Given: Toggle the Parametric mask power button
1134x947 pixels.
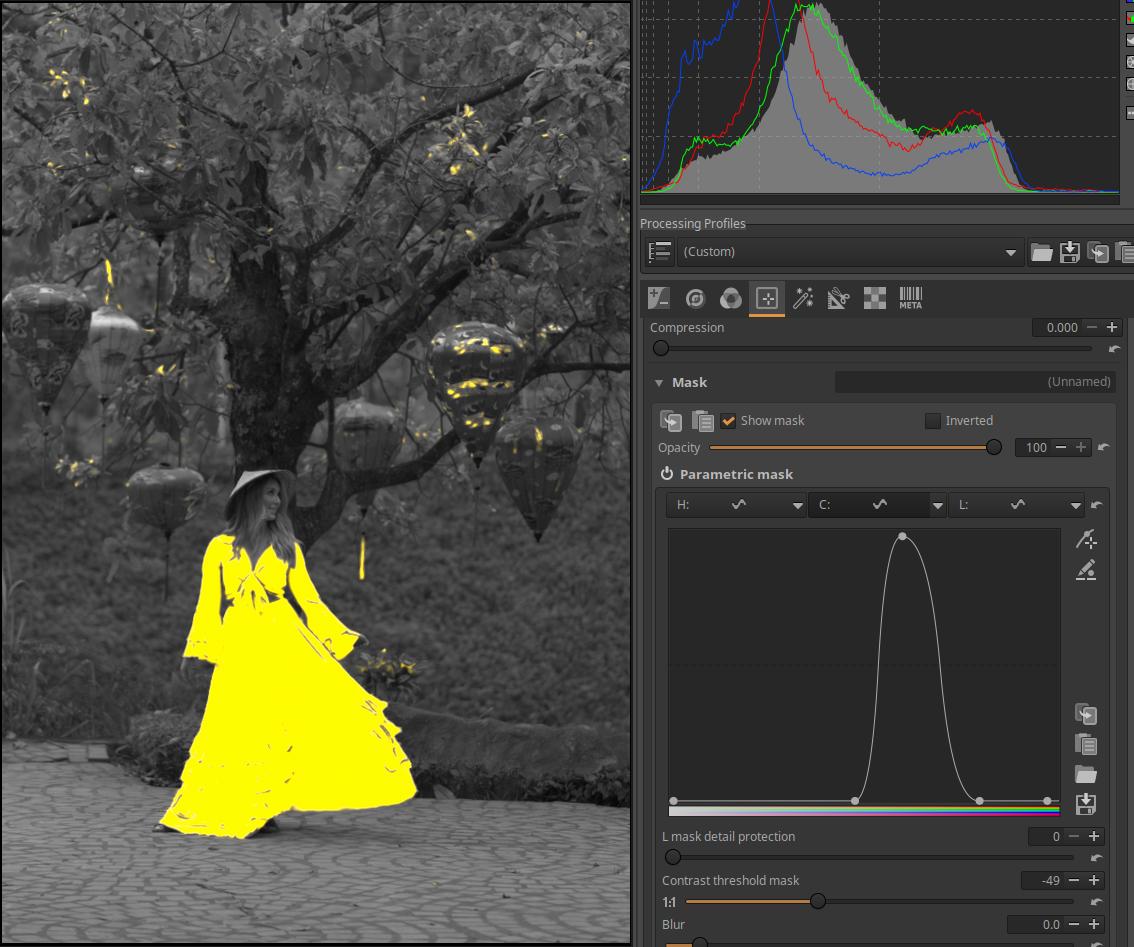Looking at the screenshot, I should [x=667, y=474].
